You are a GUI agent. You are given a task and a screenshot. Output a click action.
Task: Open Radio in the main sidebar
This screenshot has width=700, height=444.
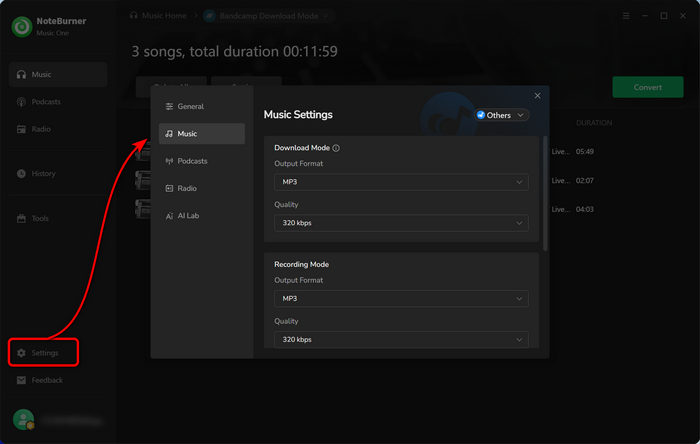(x=58, y=129)
